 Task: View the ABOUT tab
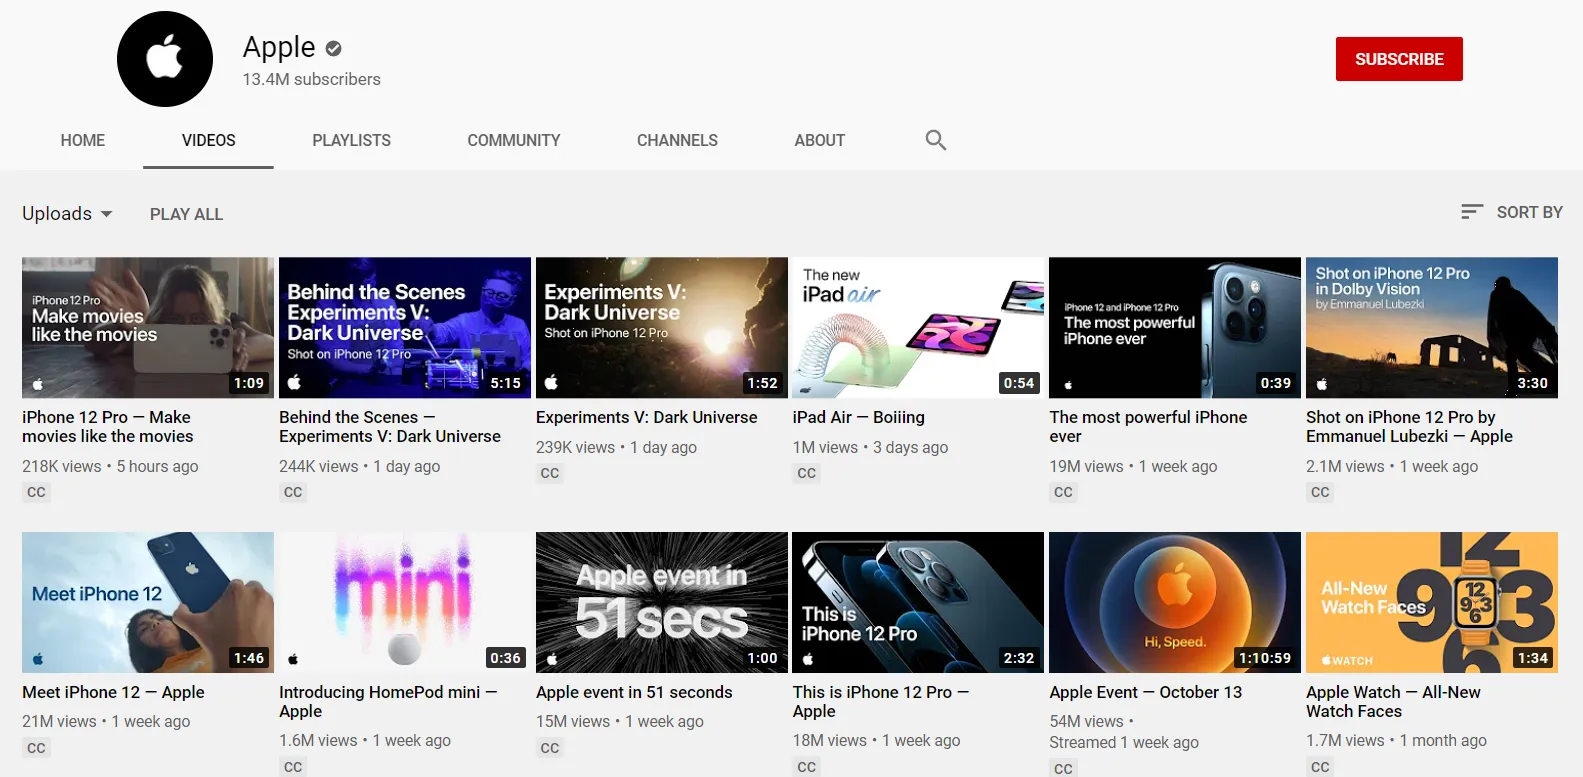pos(819,140)
